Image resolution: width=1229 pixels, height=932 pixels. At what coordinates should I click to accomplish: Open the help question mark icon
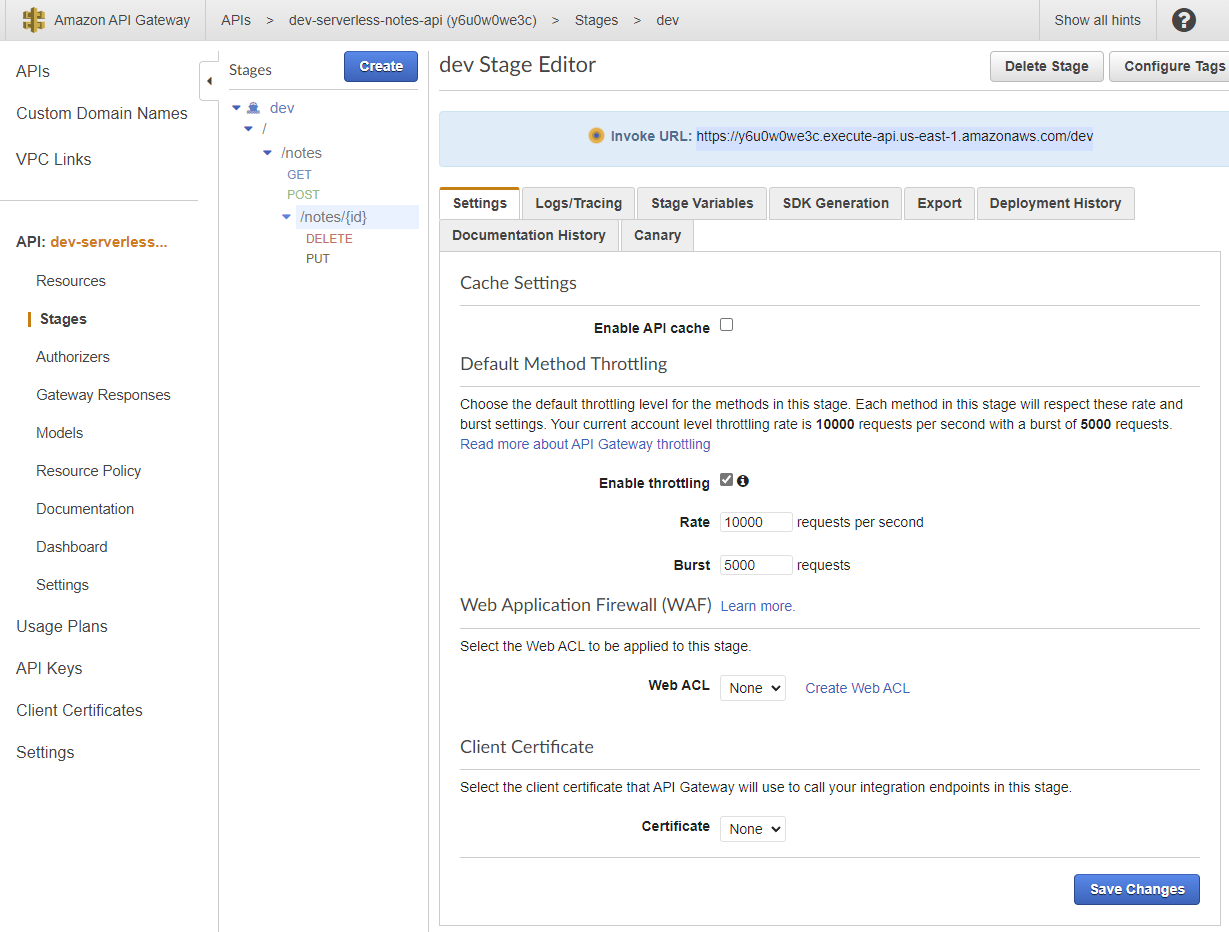pyautogui.click(x=1183, y=20)
